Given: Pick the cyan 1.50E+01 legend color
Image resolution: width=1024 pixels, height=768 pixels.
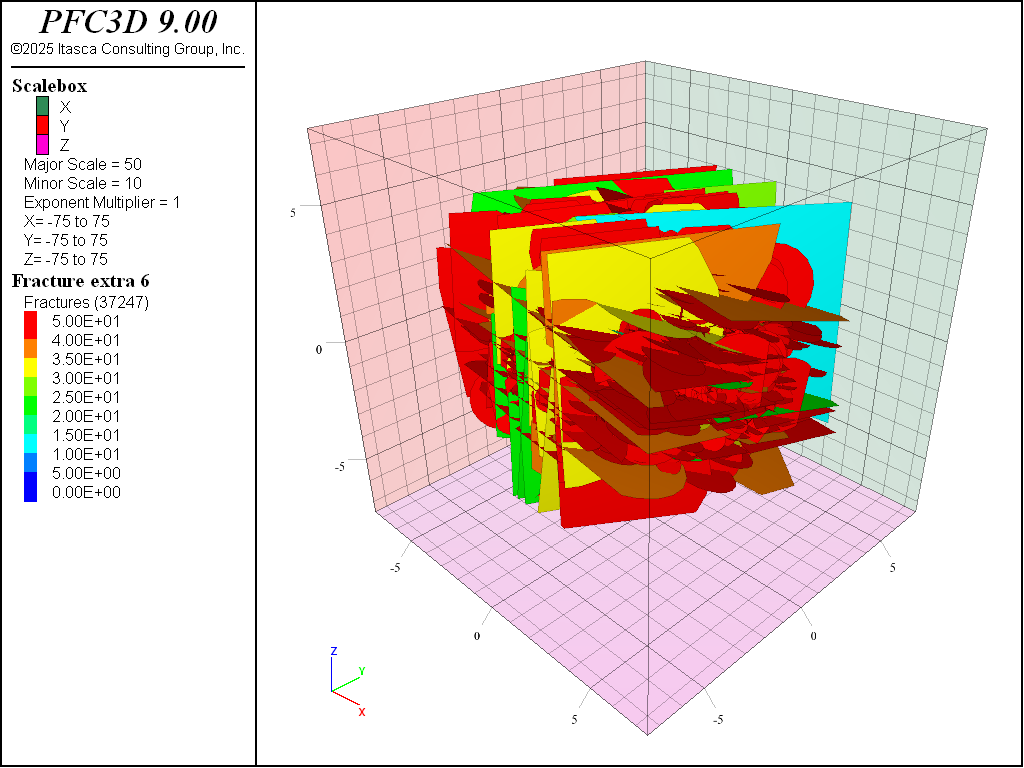Looking at the screenshot, I should 30,435.
